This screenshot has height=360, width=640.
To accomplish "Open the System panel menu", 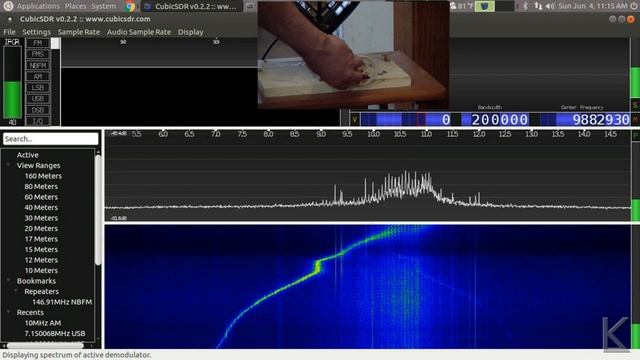I will coord(103,6).
